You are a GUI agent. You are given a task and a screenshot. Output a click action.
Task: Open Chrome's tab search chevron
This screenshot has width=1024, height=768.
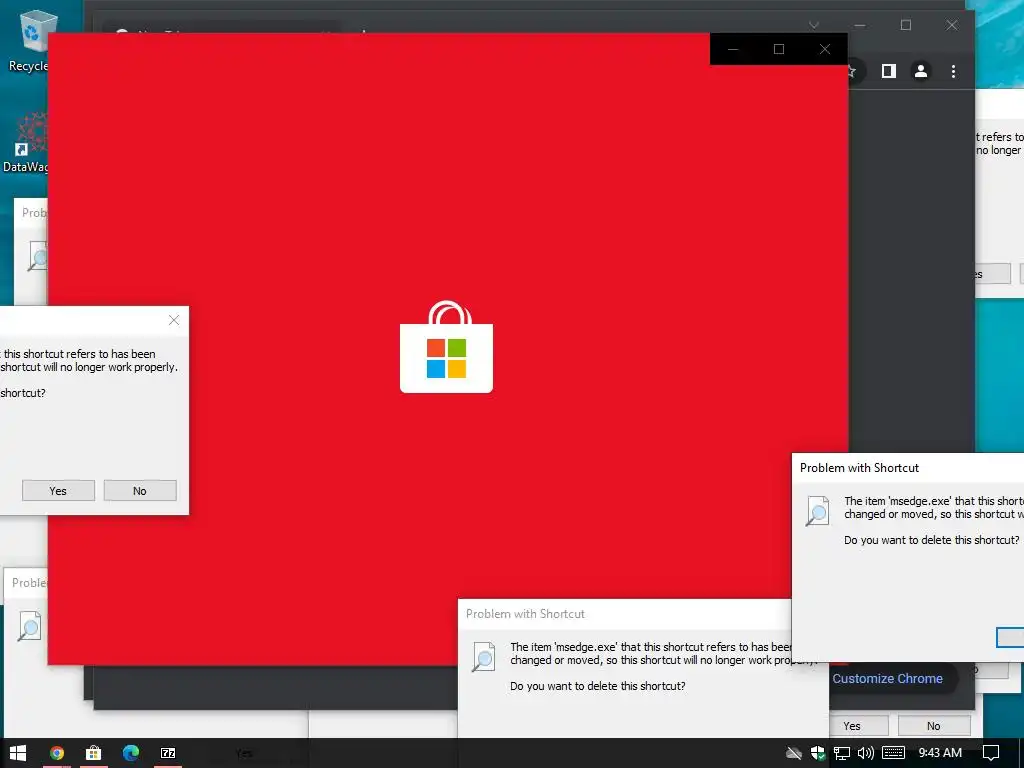814,25
